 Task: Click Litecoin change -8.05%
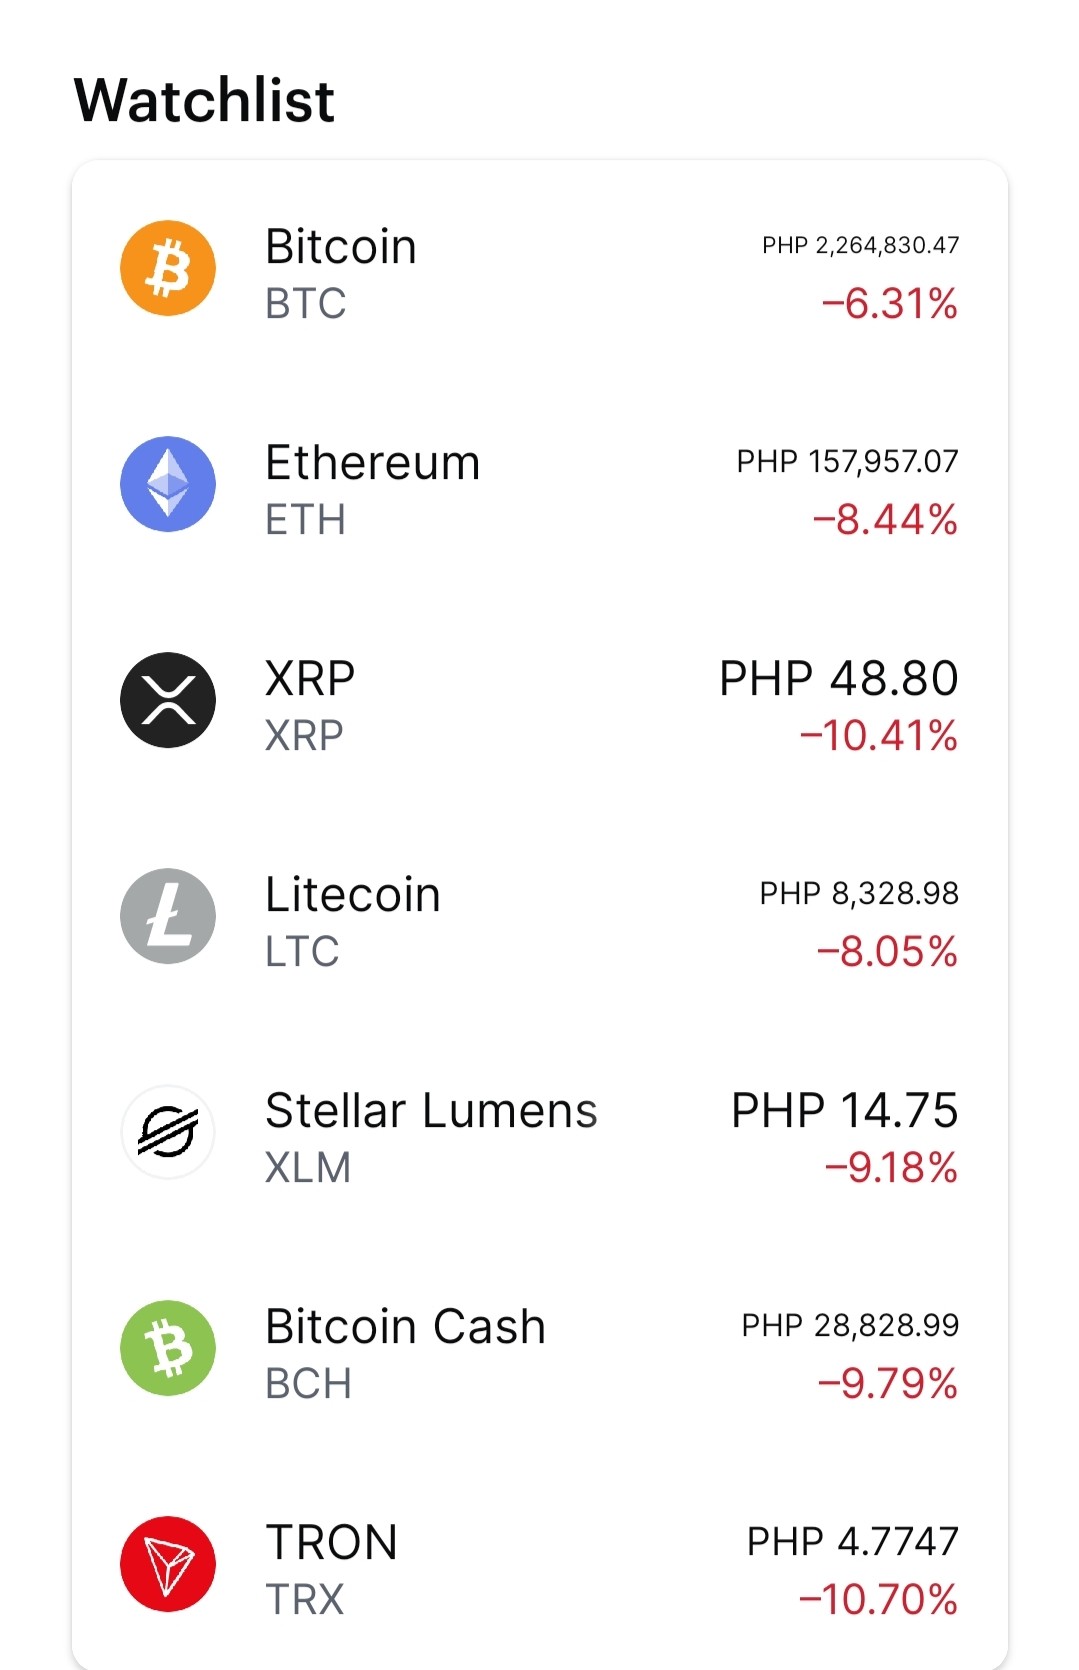point(888,951)
